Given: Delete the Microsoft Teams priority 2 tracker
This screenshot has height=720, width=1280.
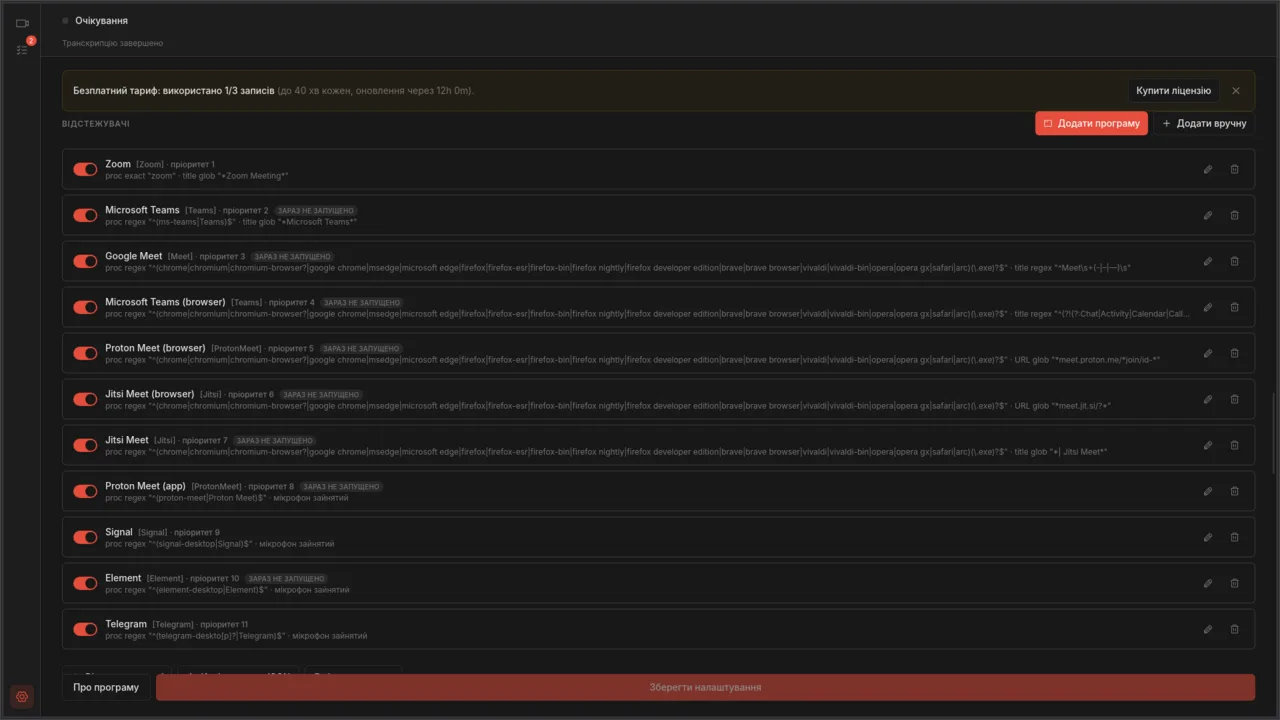Looking at the screenshot, I should point(1234,215).
